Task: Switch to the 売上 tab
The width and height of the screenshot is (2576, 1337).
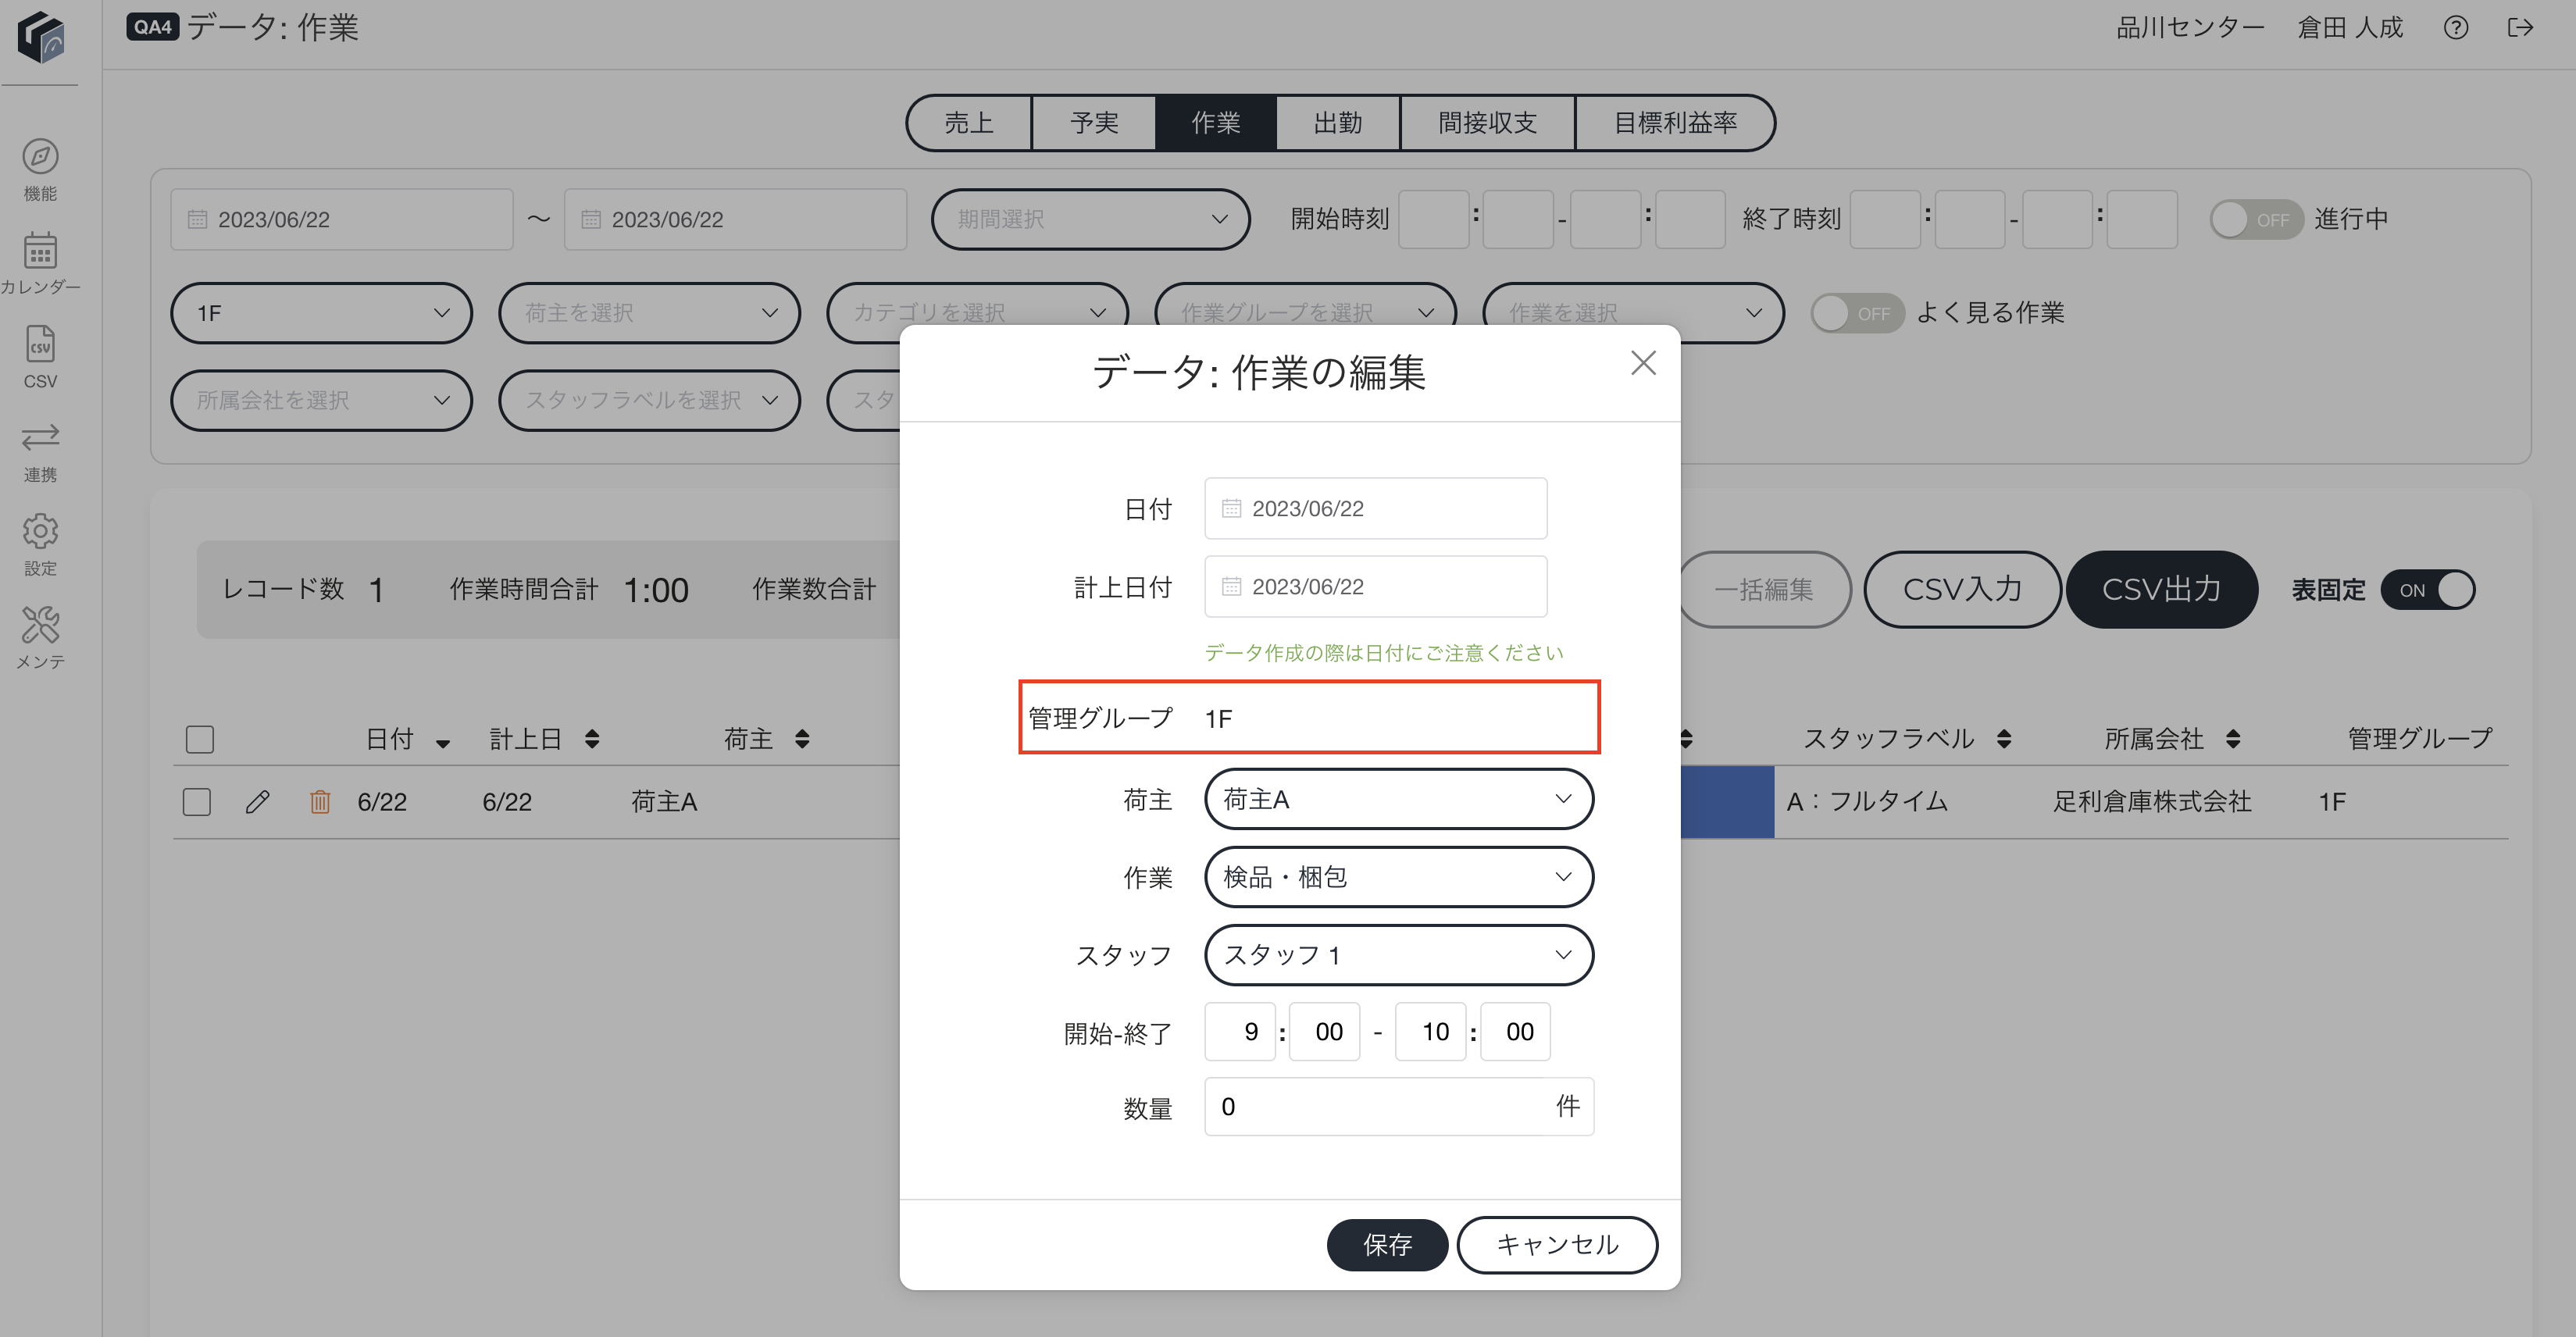Action: click(x=969, y=123)
